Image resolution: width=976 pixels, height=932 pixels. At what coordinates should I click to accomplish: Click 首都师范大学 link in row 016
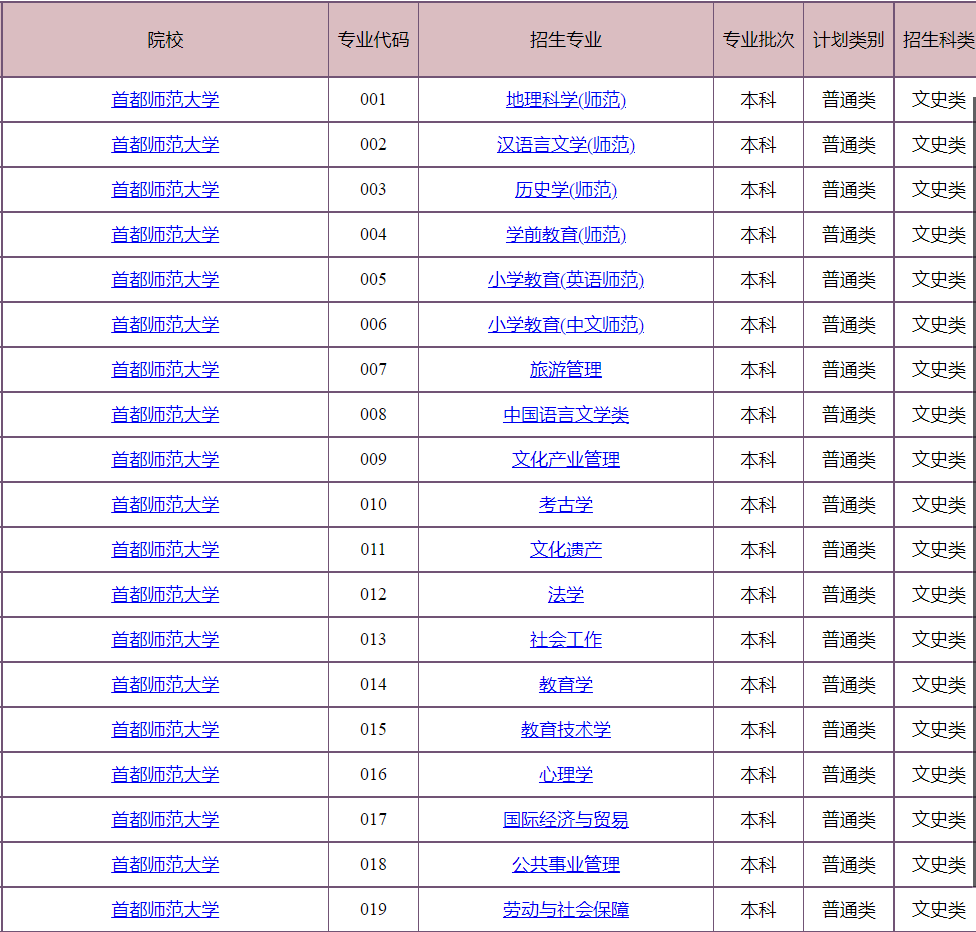coord(165,774)
